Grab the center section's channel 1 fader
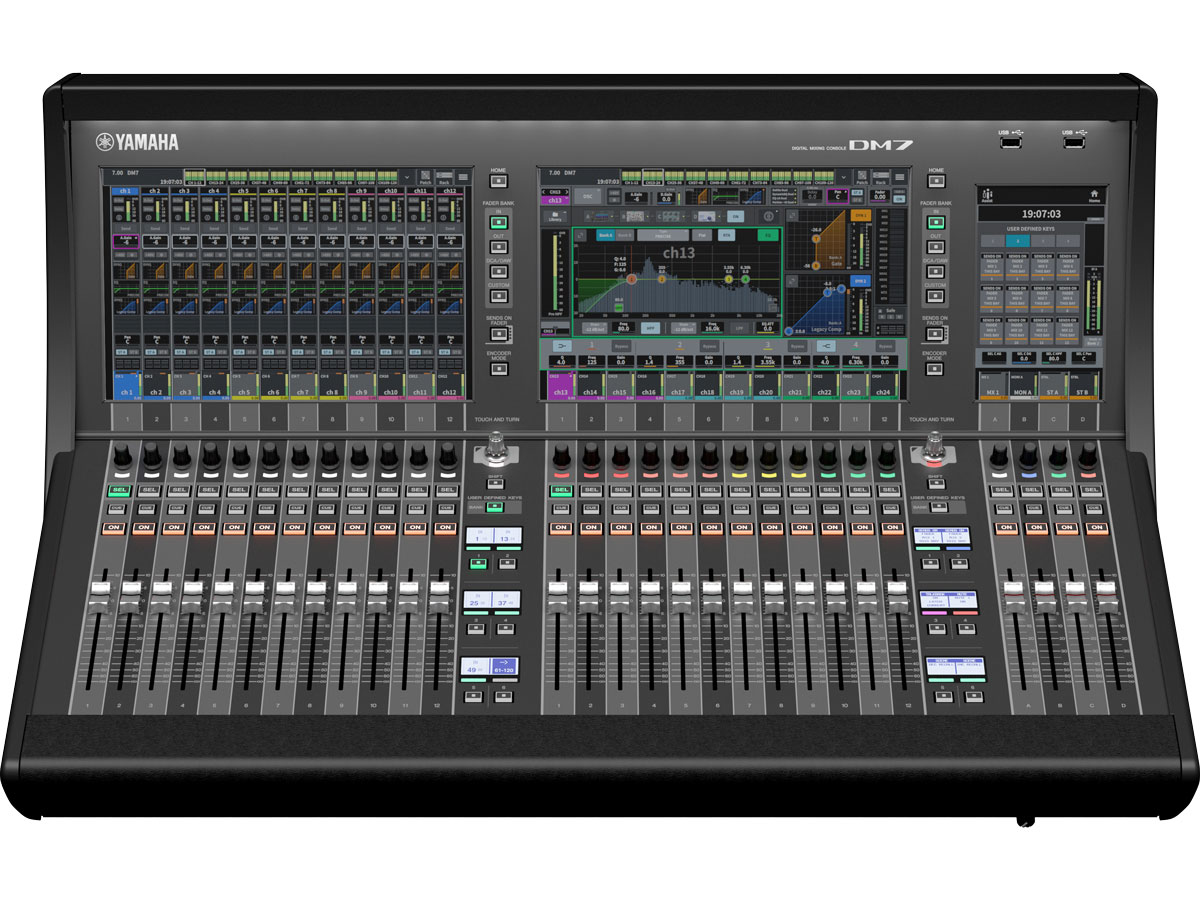Viewport: 1200px width, 900px height. [x=558, y=599]
